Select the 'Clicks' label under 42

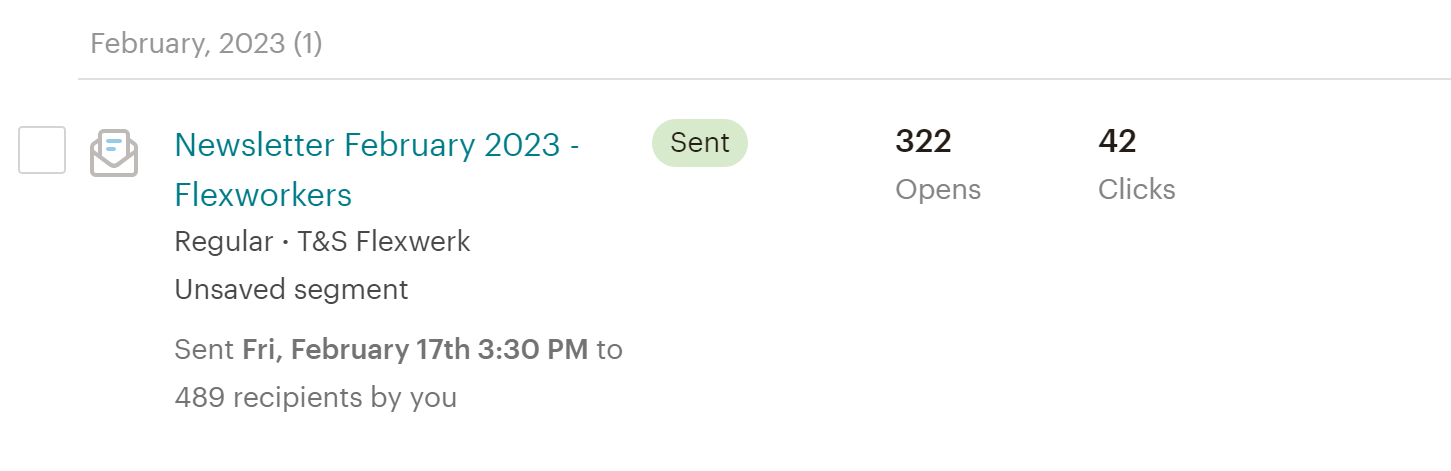pos(1137,190)
